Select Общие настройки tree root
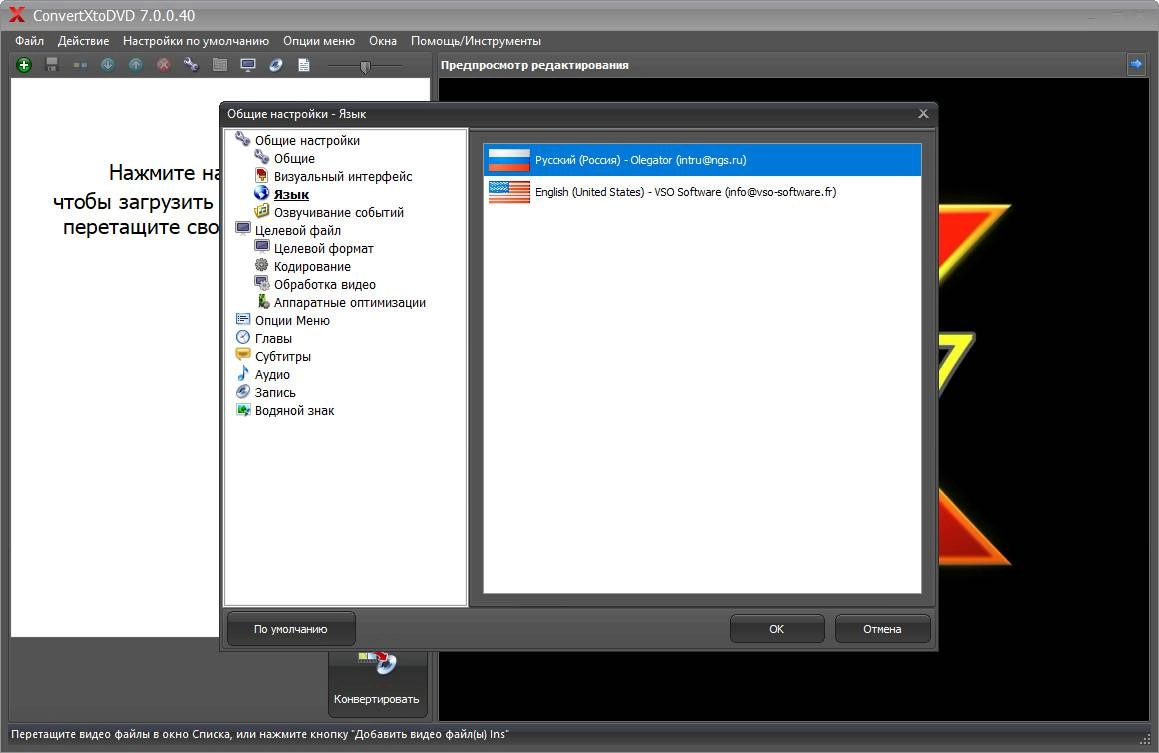1159x753 pixels. click(307, 140)
